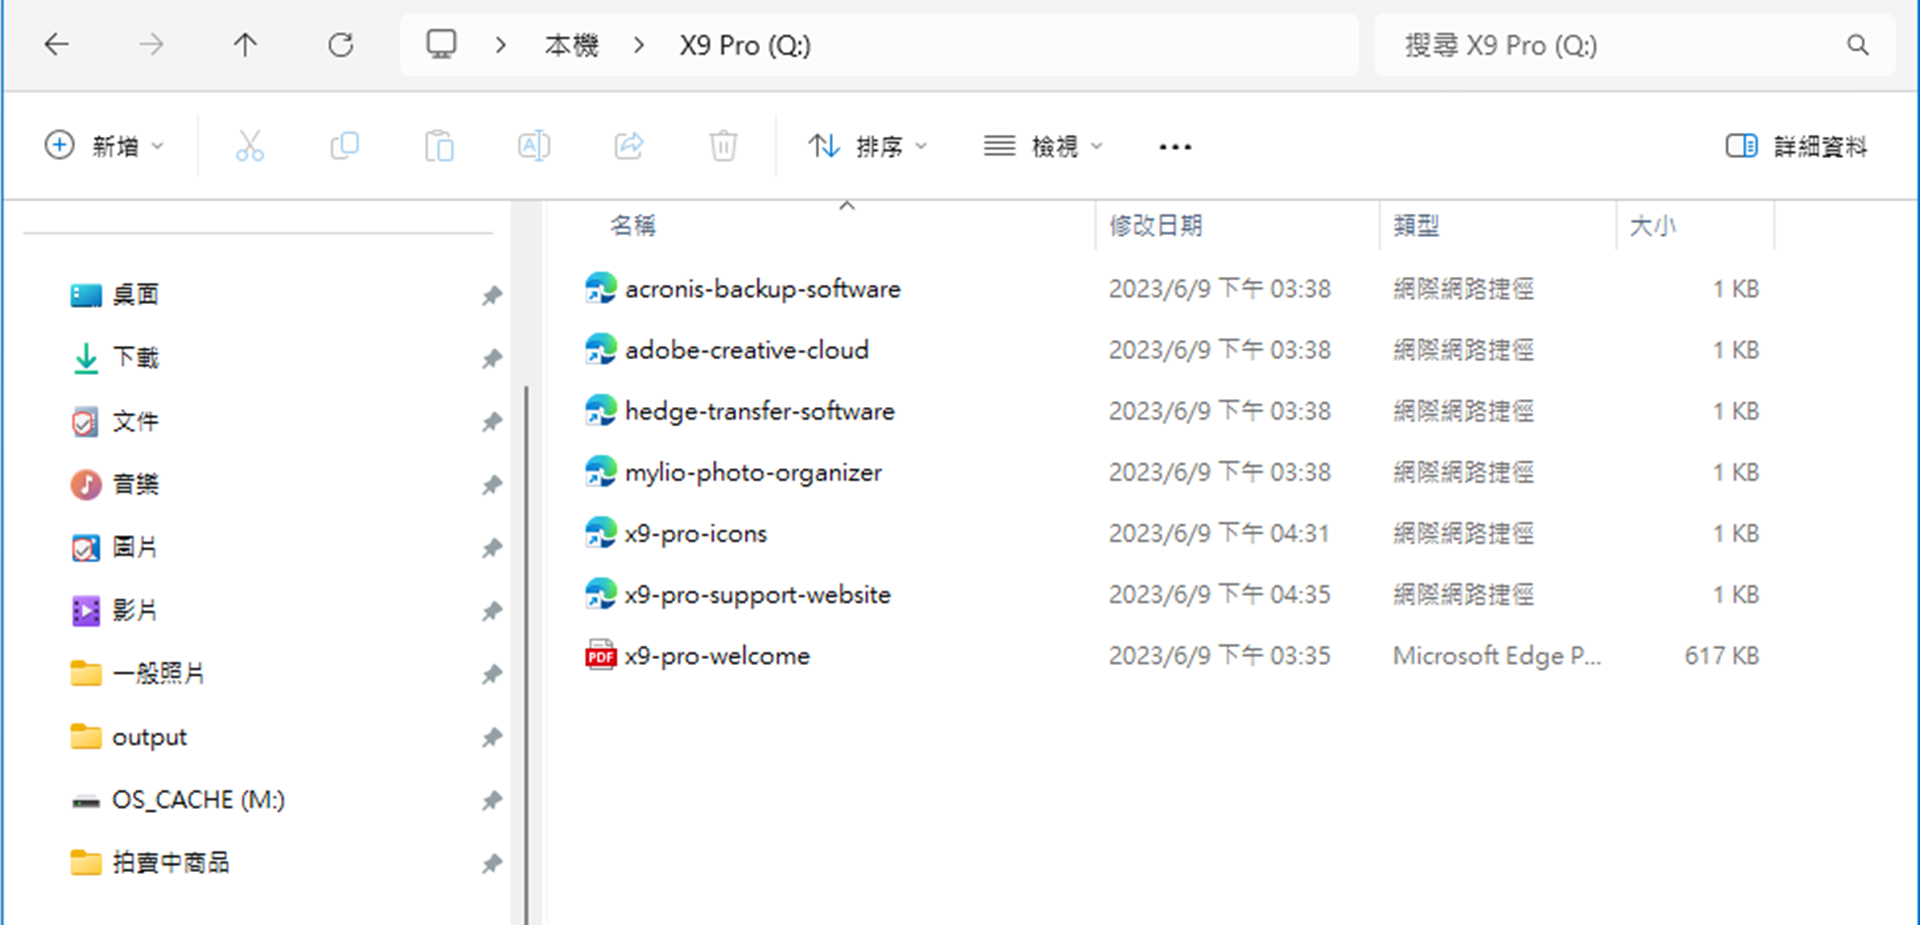1920x925 pixels.
Task: Select the hedge-transfer-software shortcut
Action: (760, 411)
